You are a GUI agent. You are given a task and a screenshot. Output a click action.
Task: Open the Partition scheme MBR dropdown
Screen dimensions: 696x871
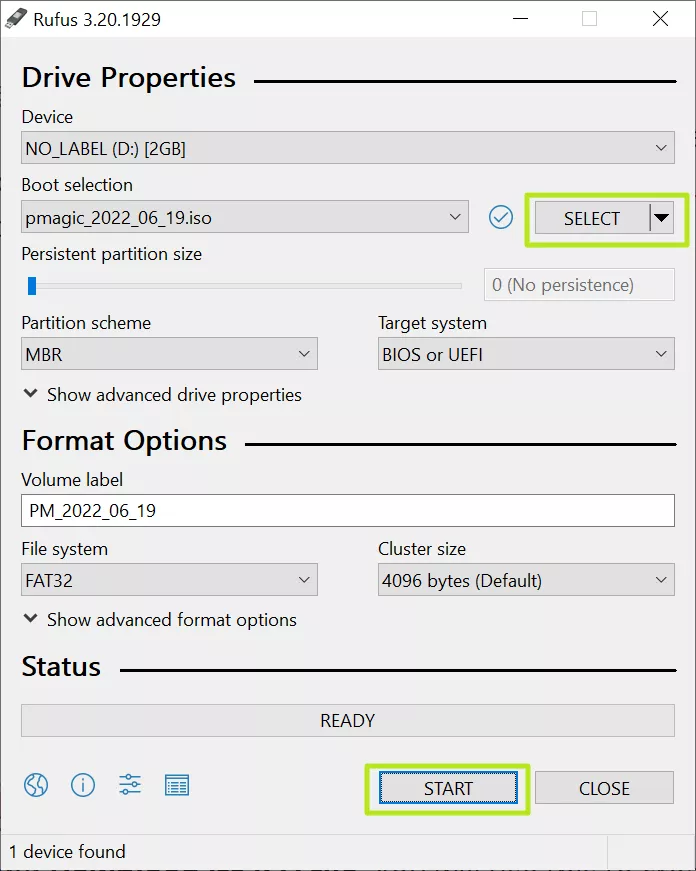pyautogui.click(x=169, y=354)
